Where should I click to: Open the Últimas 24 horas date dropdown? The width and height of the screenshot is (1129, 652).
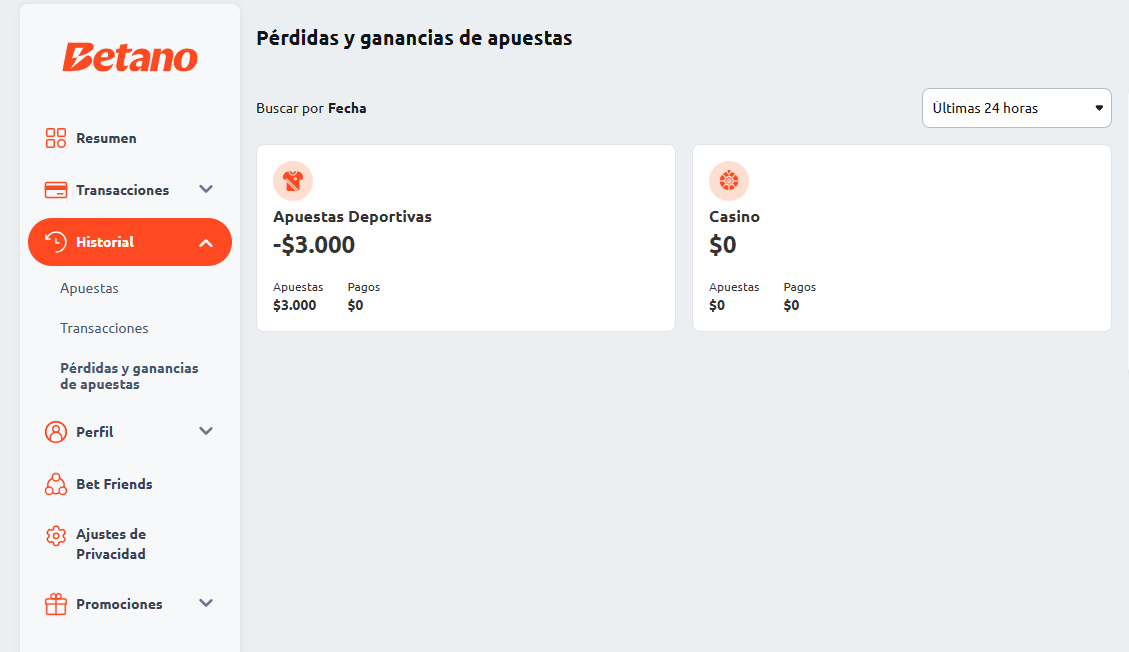(x=1017, y=108)
